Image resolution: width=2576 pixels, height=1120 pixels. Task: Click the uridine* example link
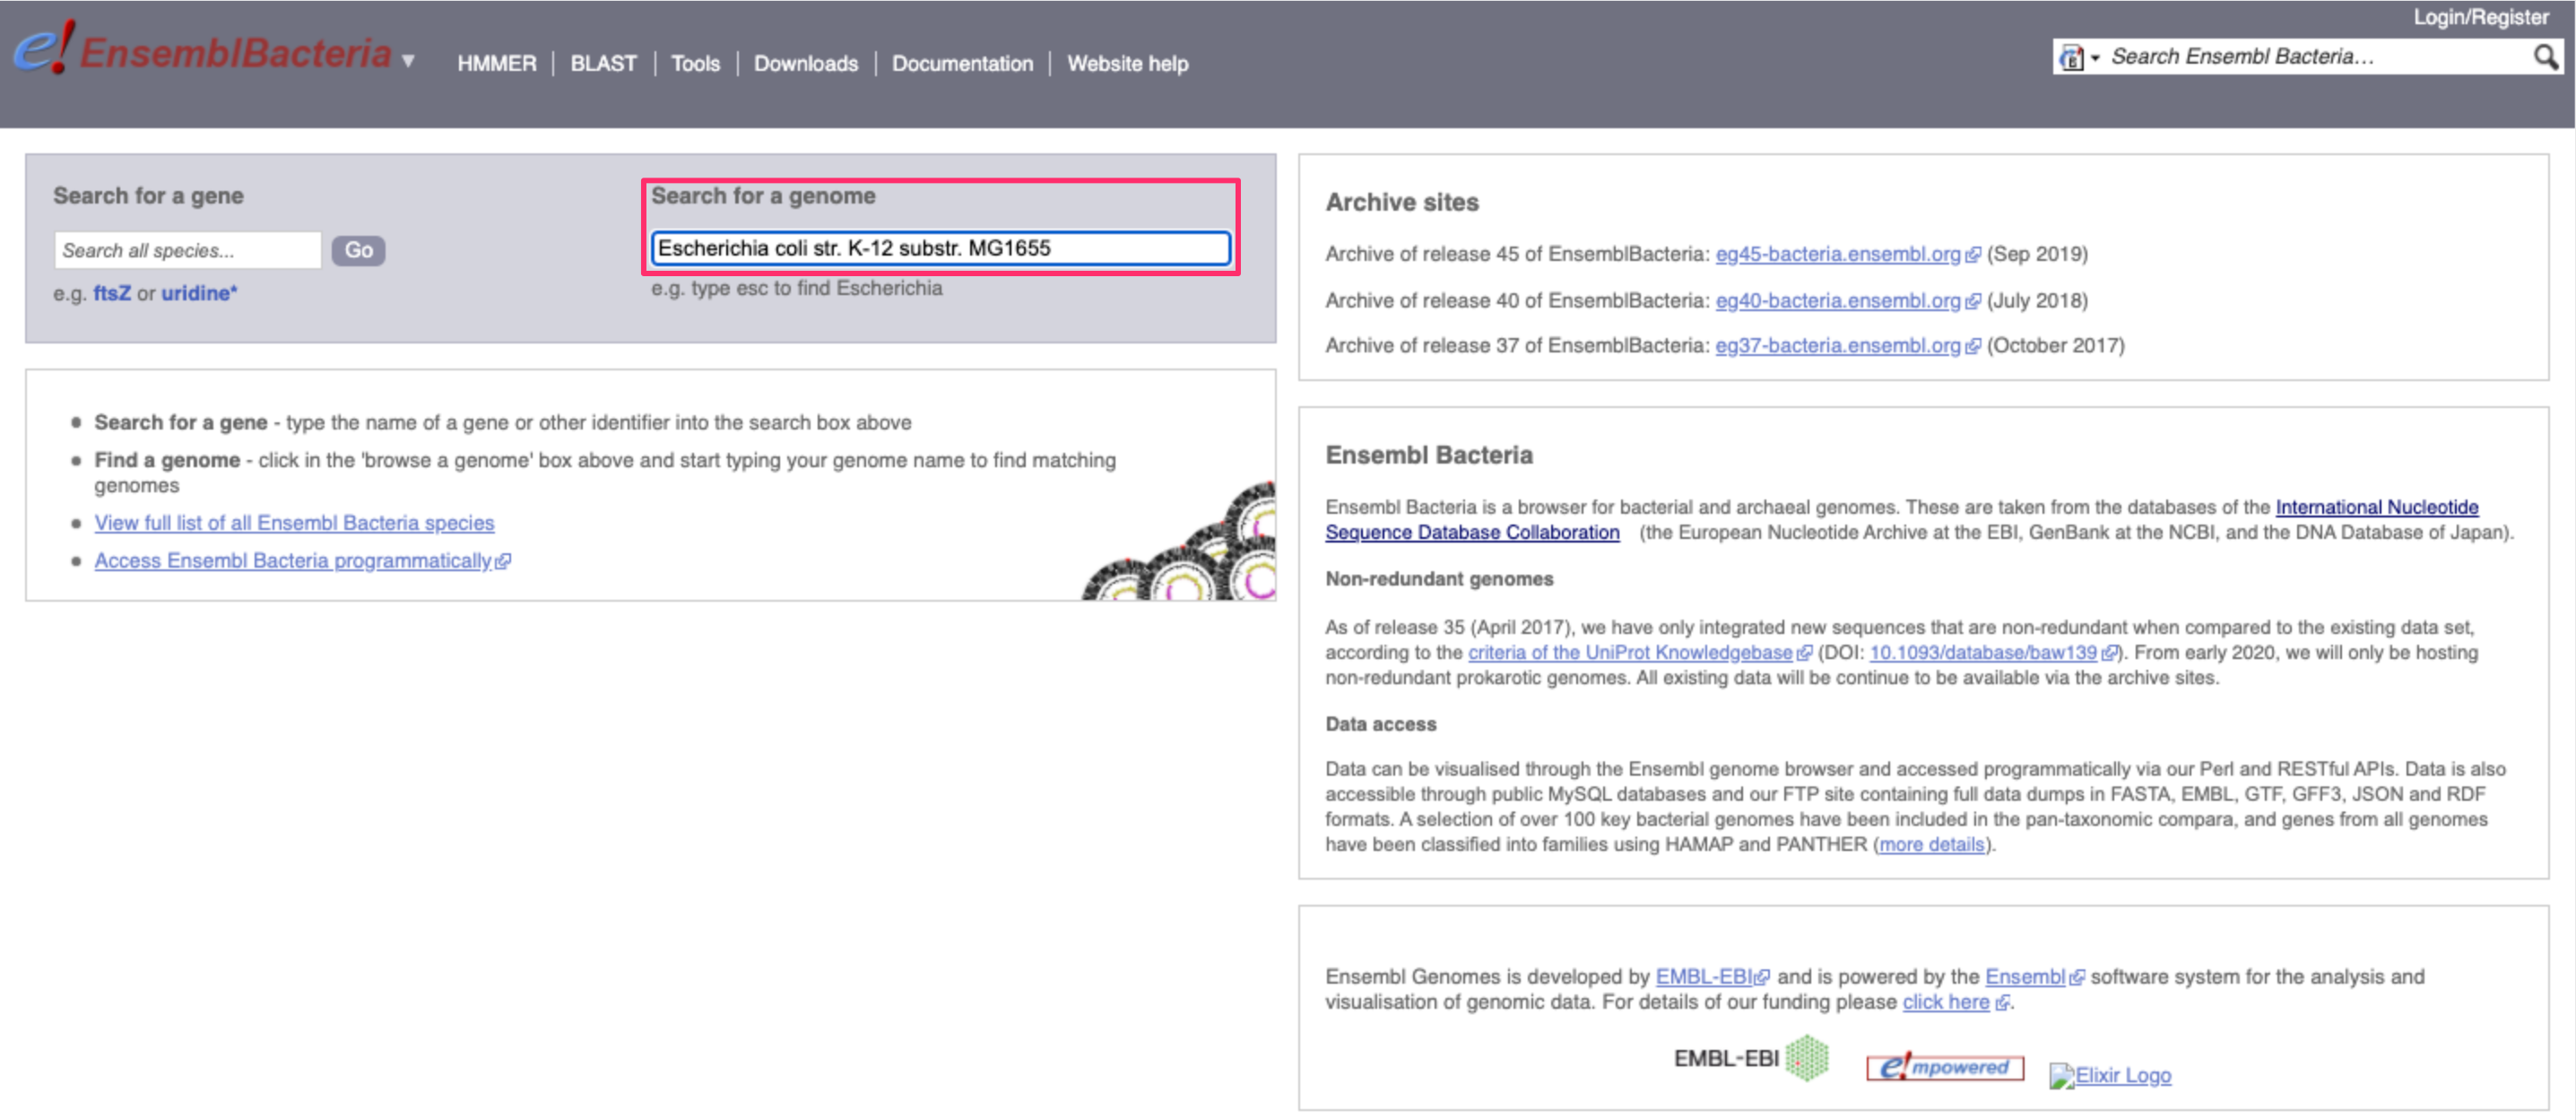(x=200, y=293)
